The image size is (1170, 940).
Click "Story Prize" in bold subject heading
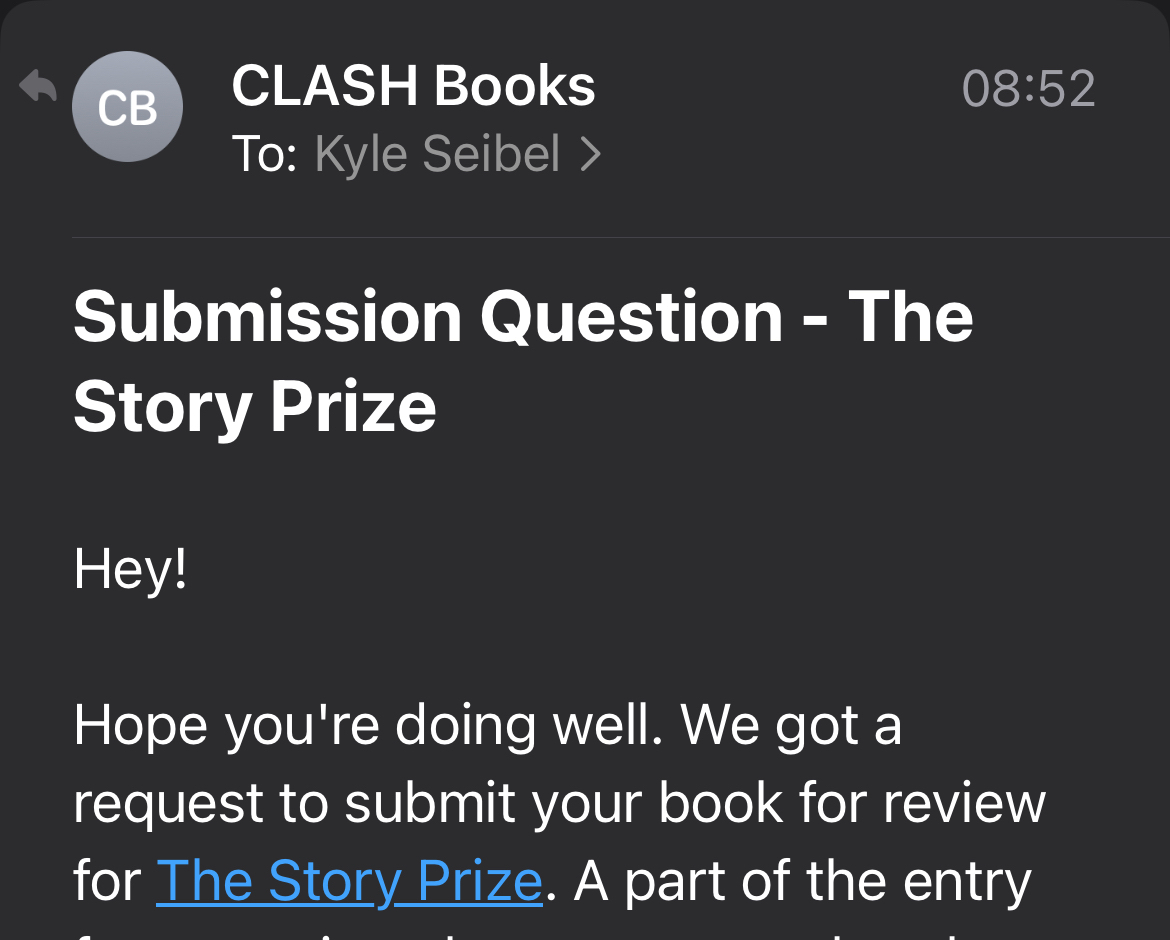pos(255,407)
